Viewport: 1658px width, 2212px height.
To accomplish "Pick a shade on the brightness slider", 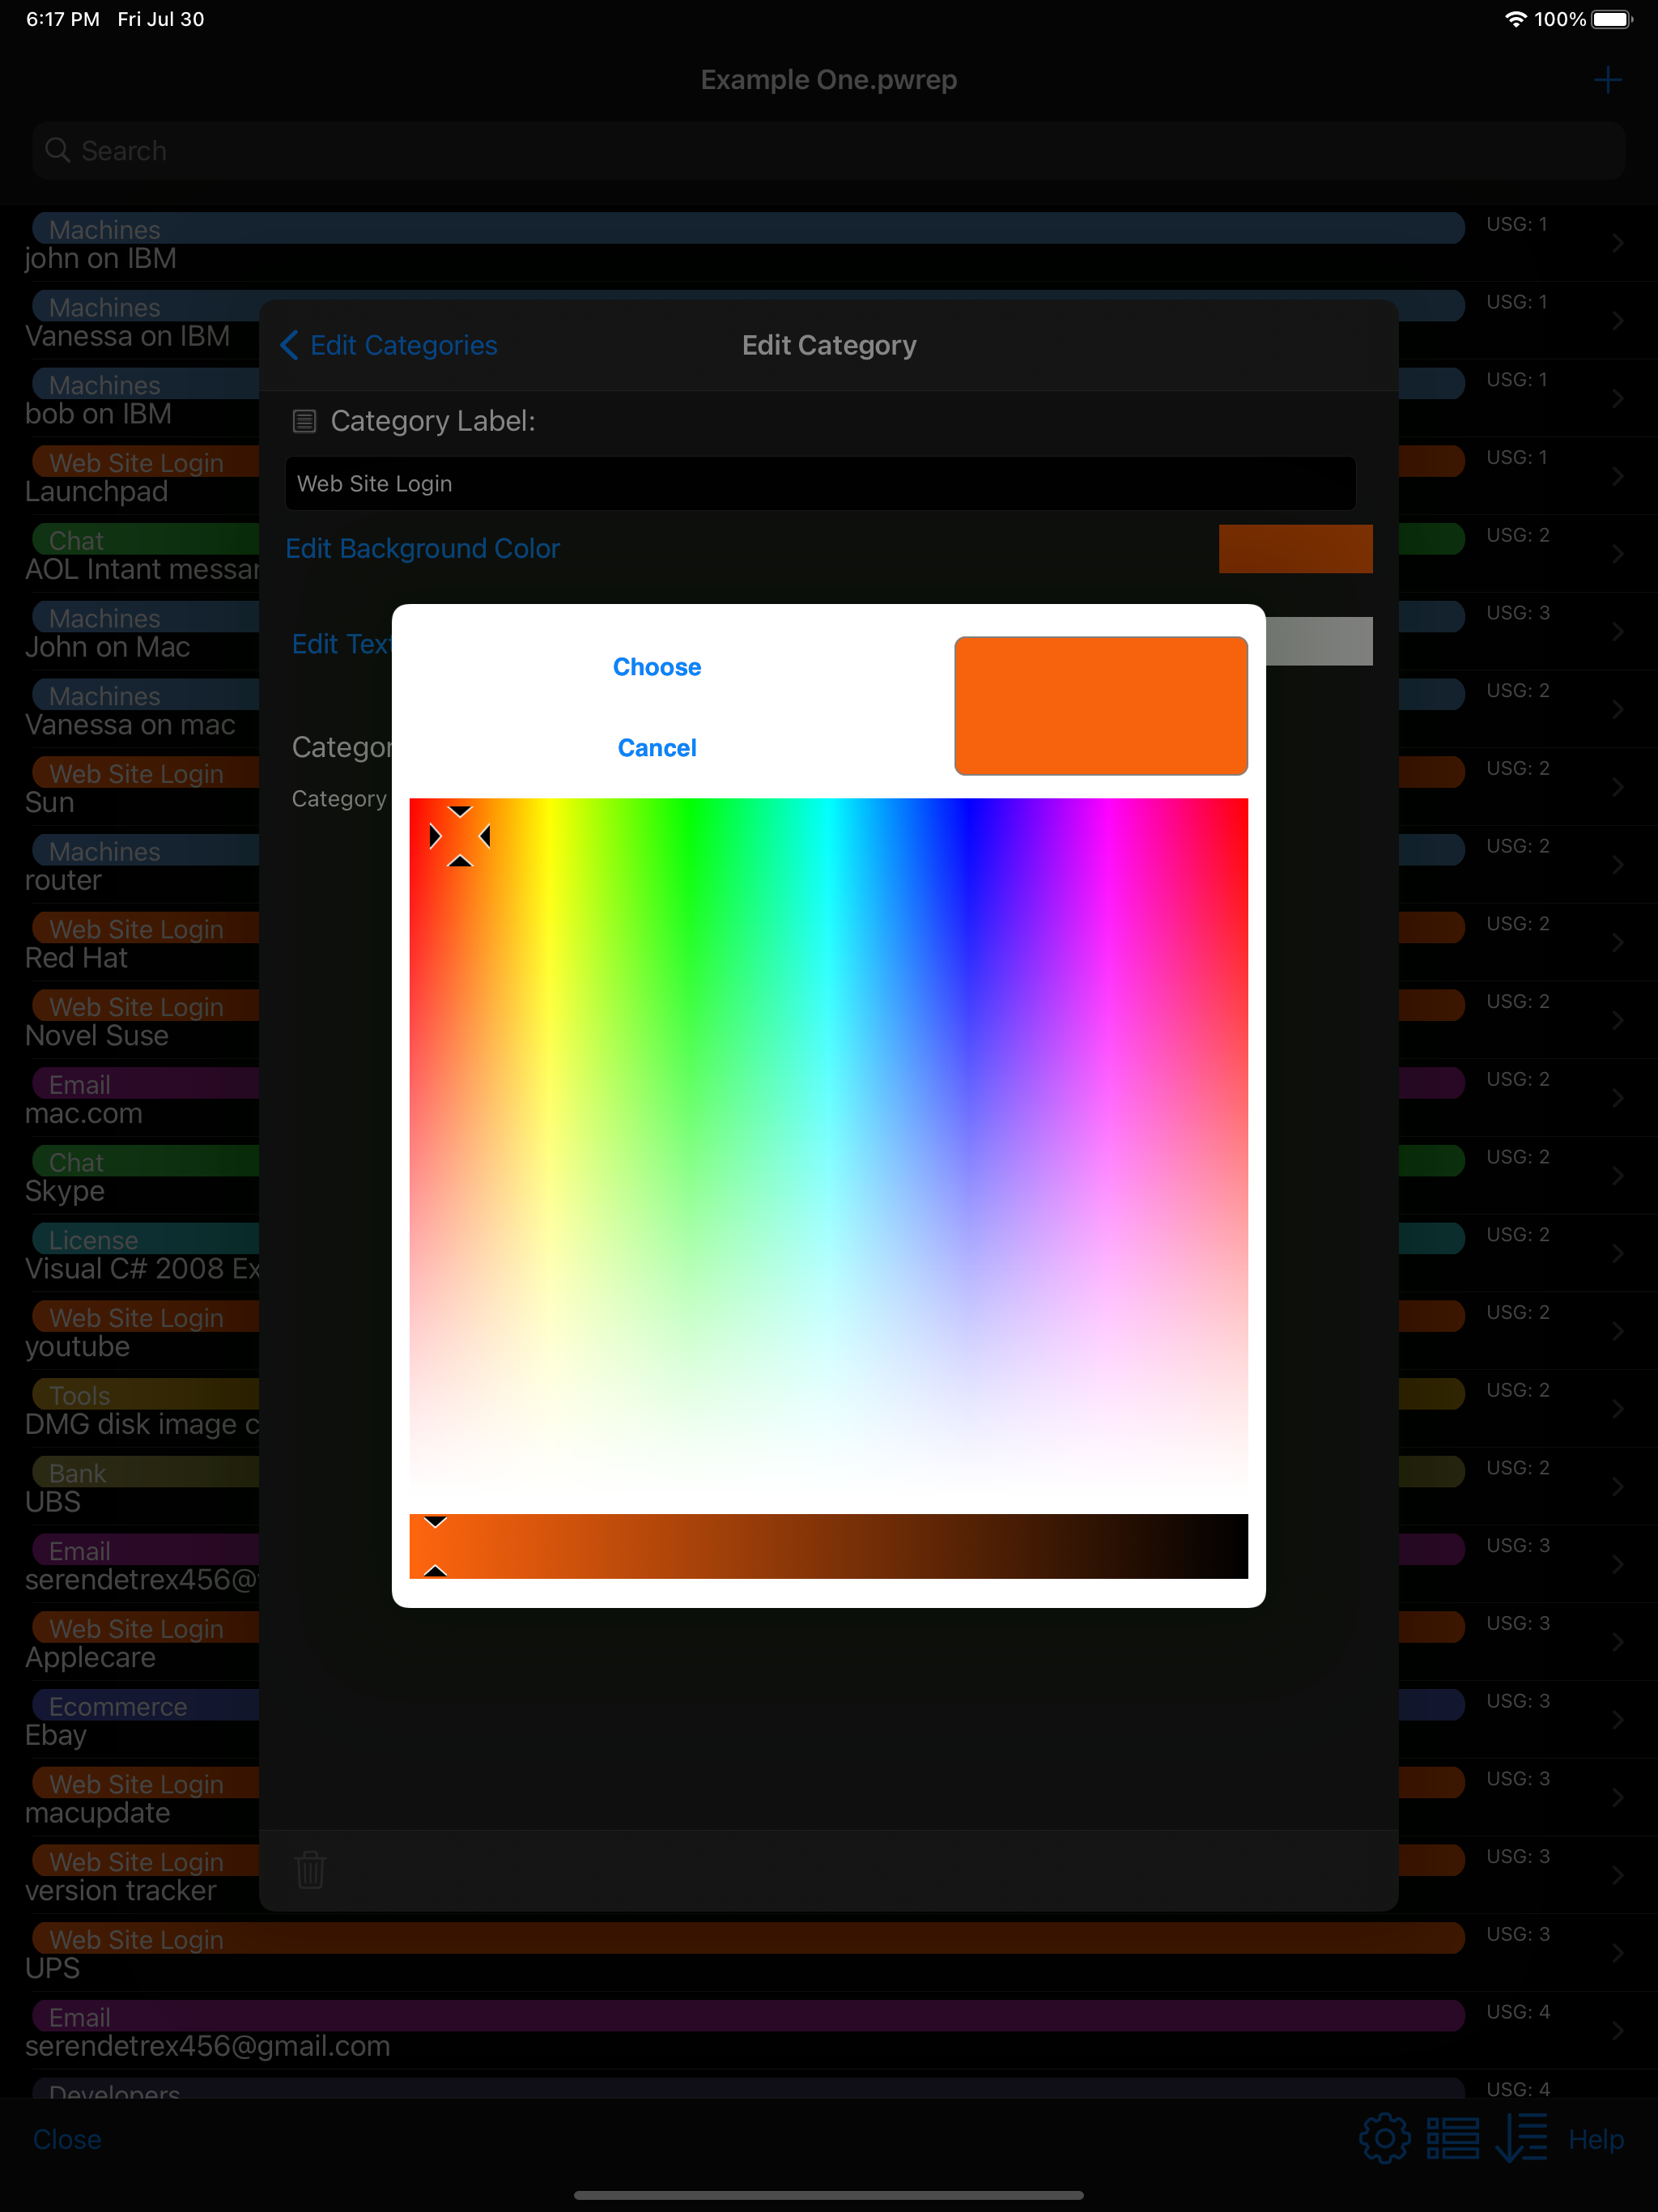I will click(828, 1546).
